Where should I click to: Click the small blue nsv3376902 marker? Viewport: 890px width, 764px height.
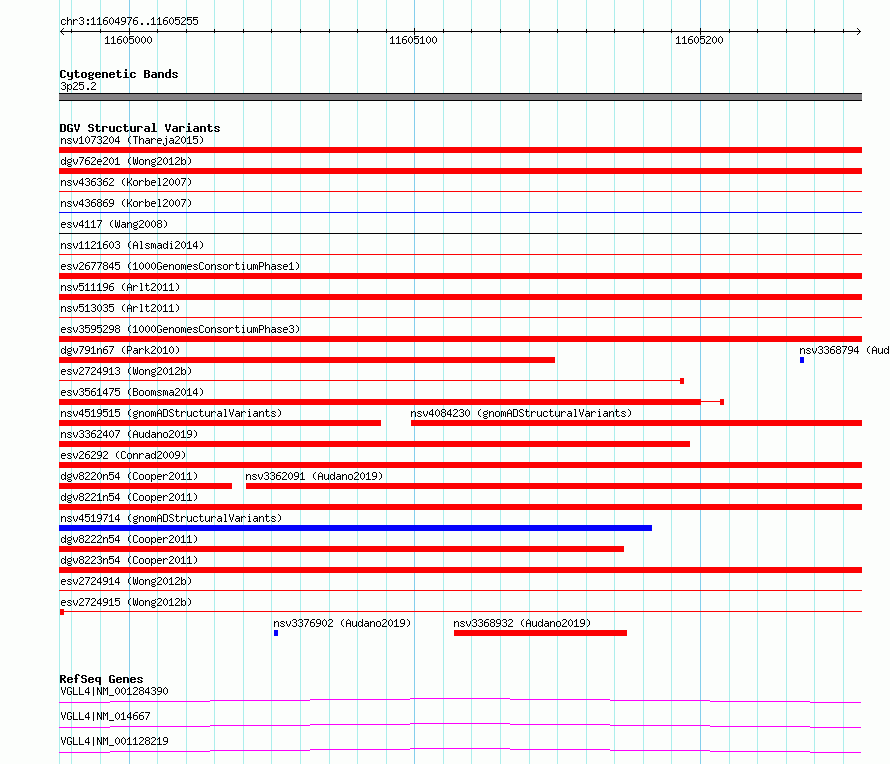coord(276,633)
